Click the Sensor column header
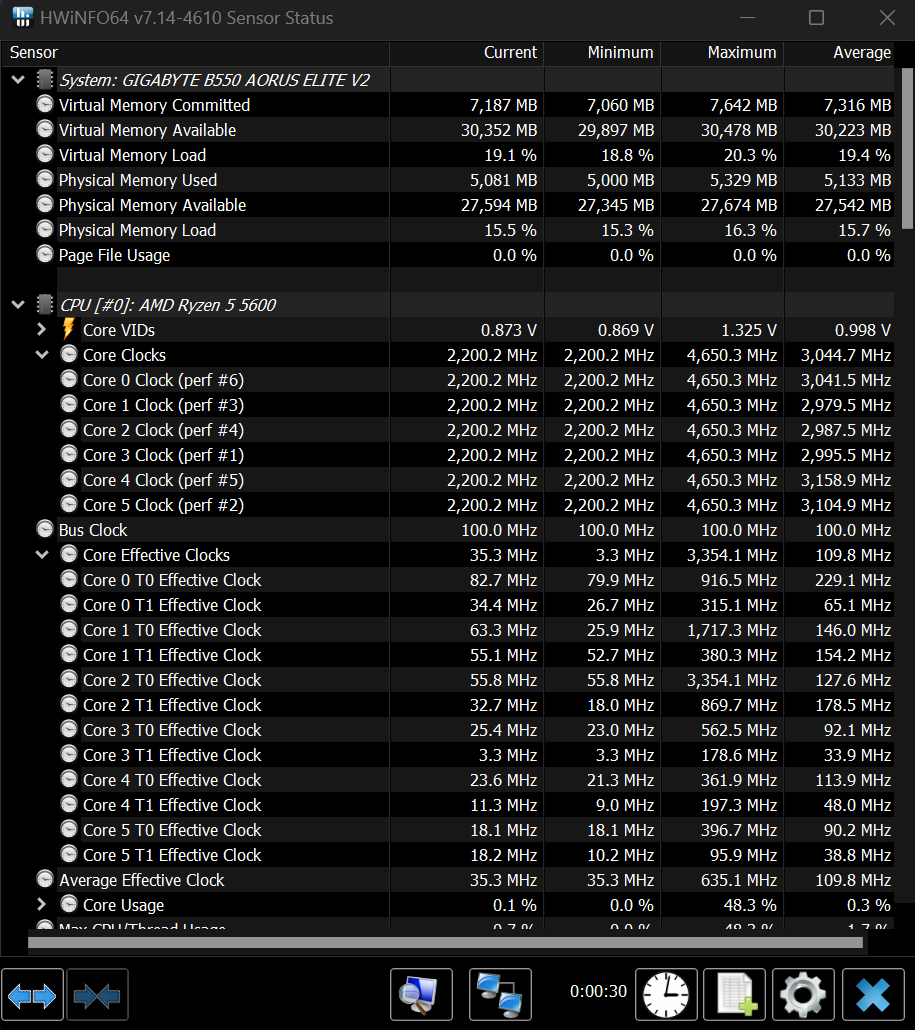915x1030 pixels. click(195, 53)
